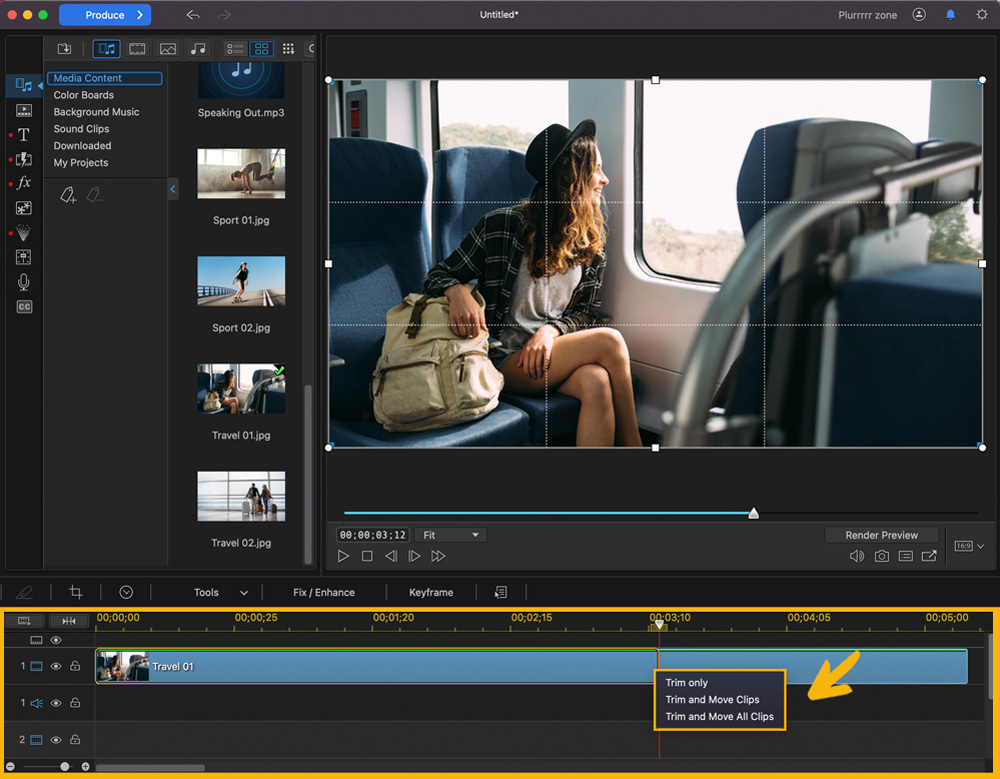Select the Crop tool above the timeline
The image size is (1000, 779).
[x=76, y=592]
